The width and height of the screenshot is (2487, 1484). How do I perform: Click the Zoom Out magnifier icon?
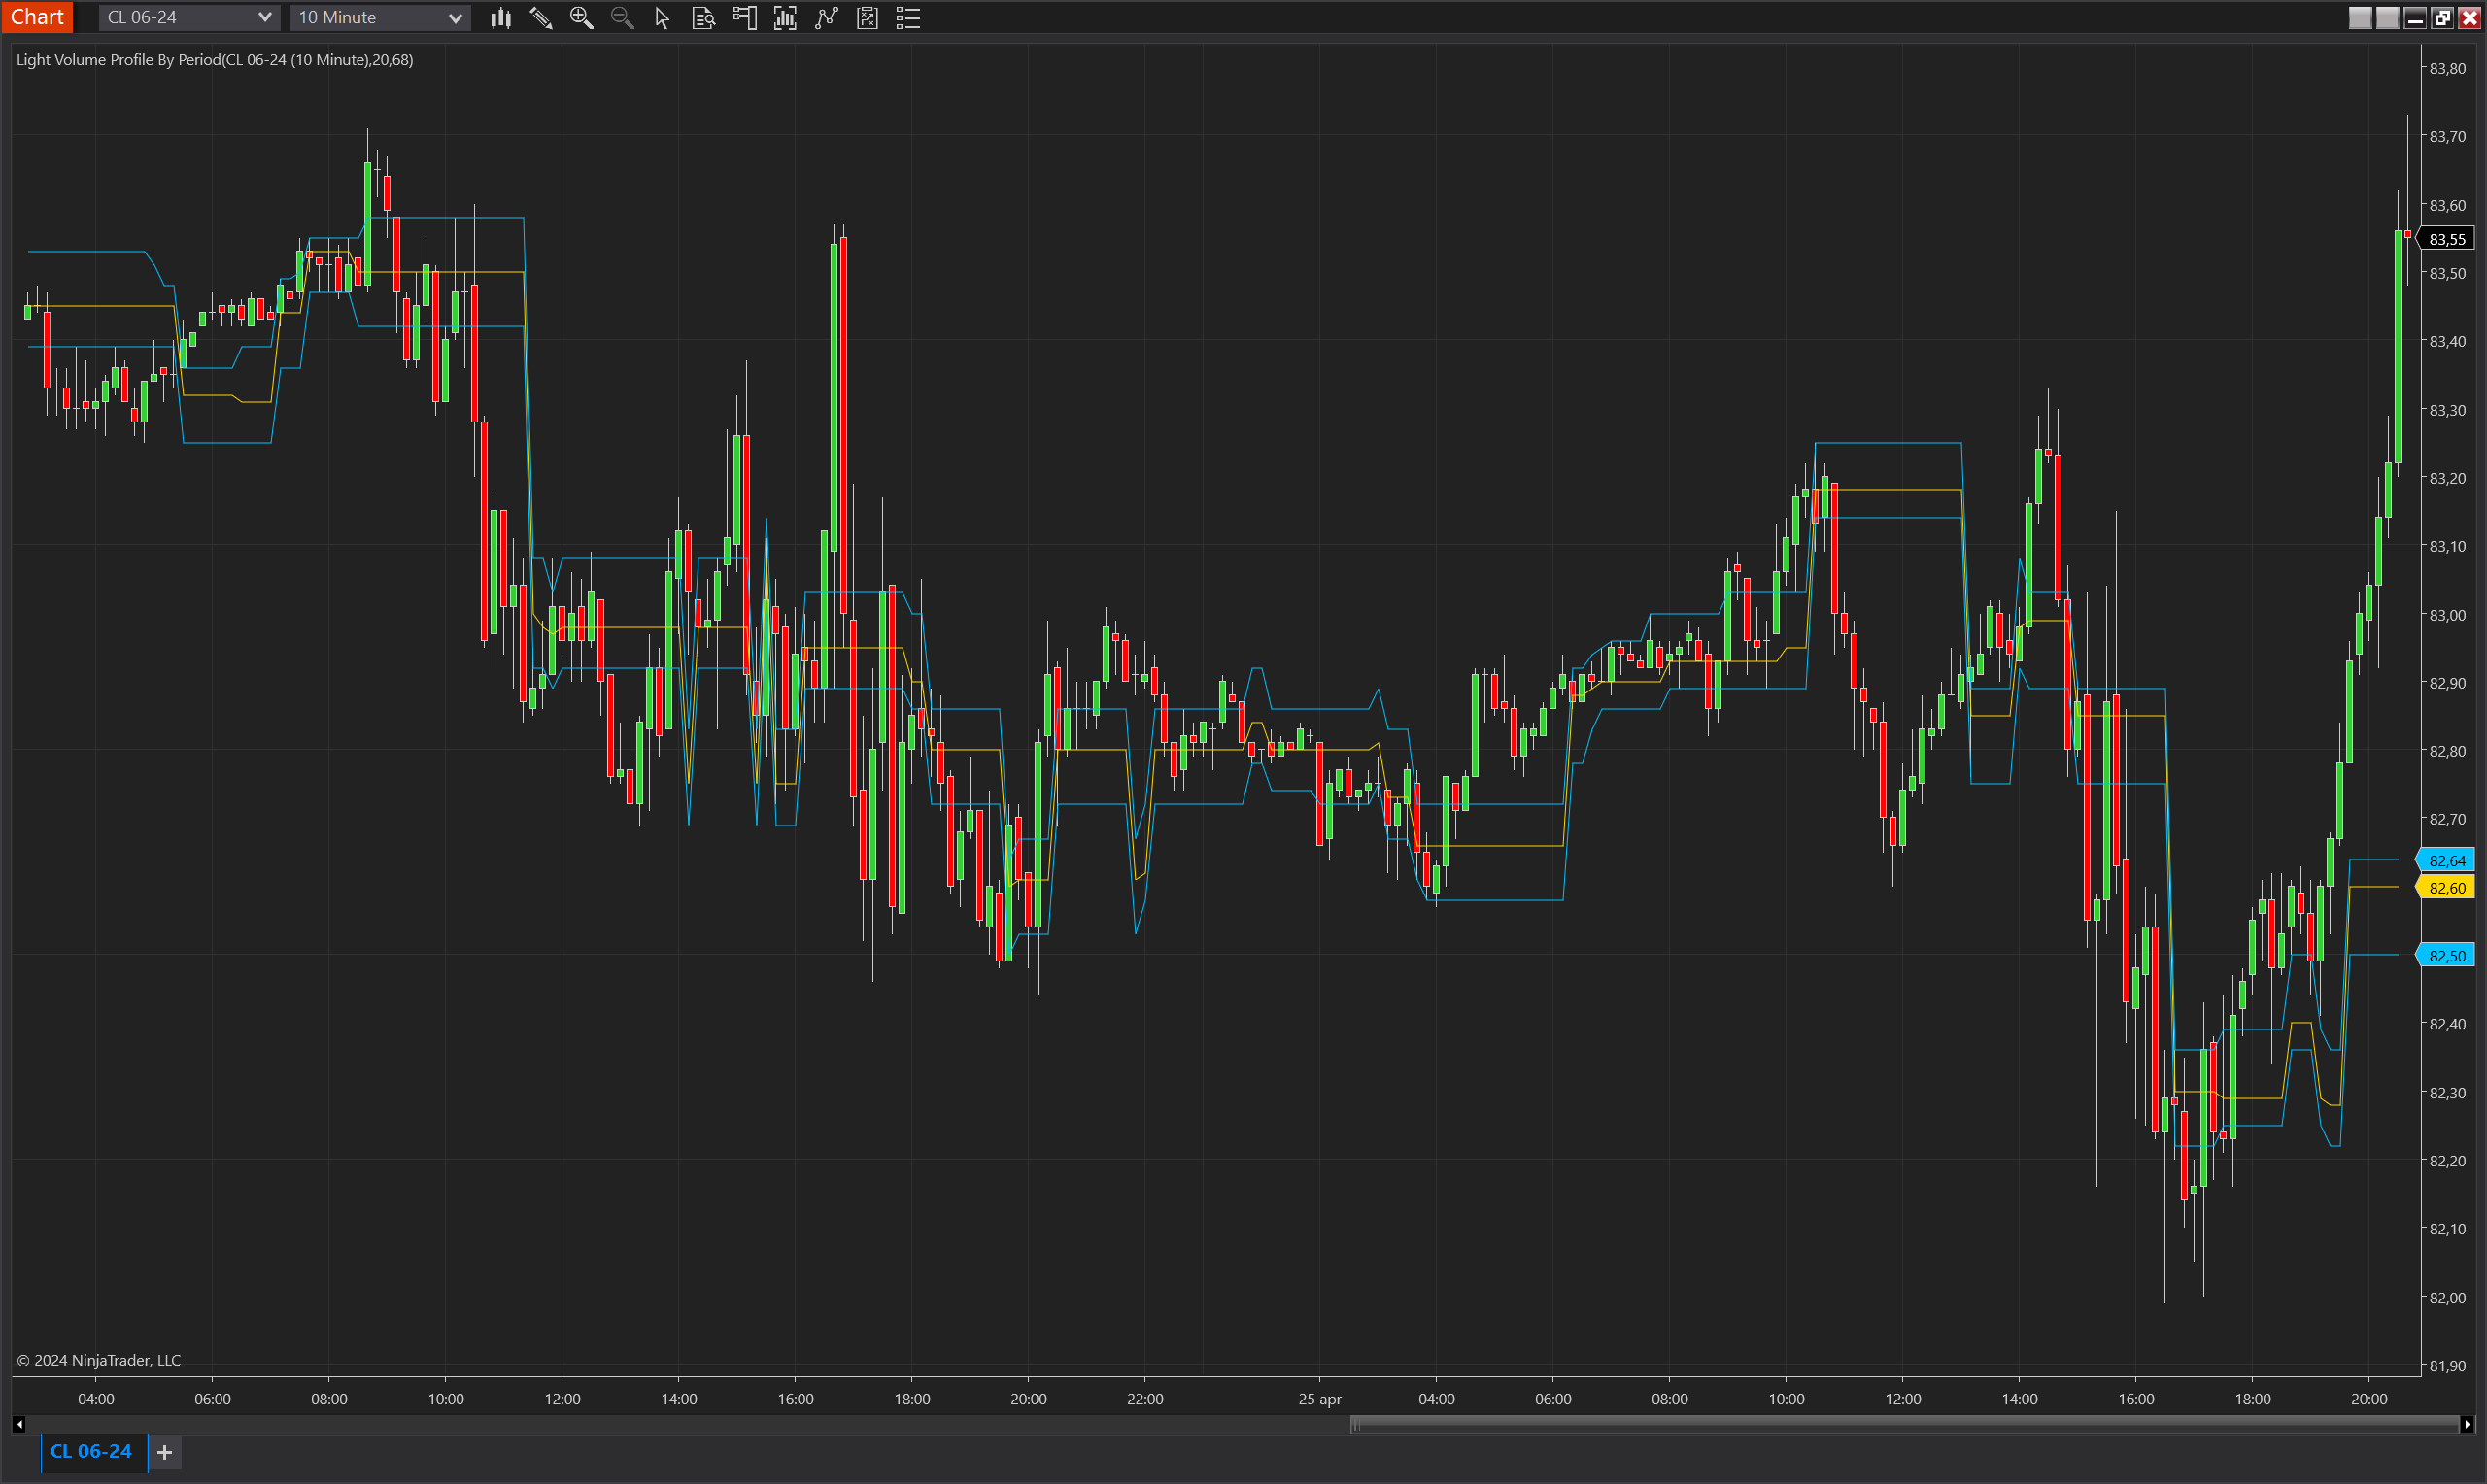622,18
